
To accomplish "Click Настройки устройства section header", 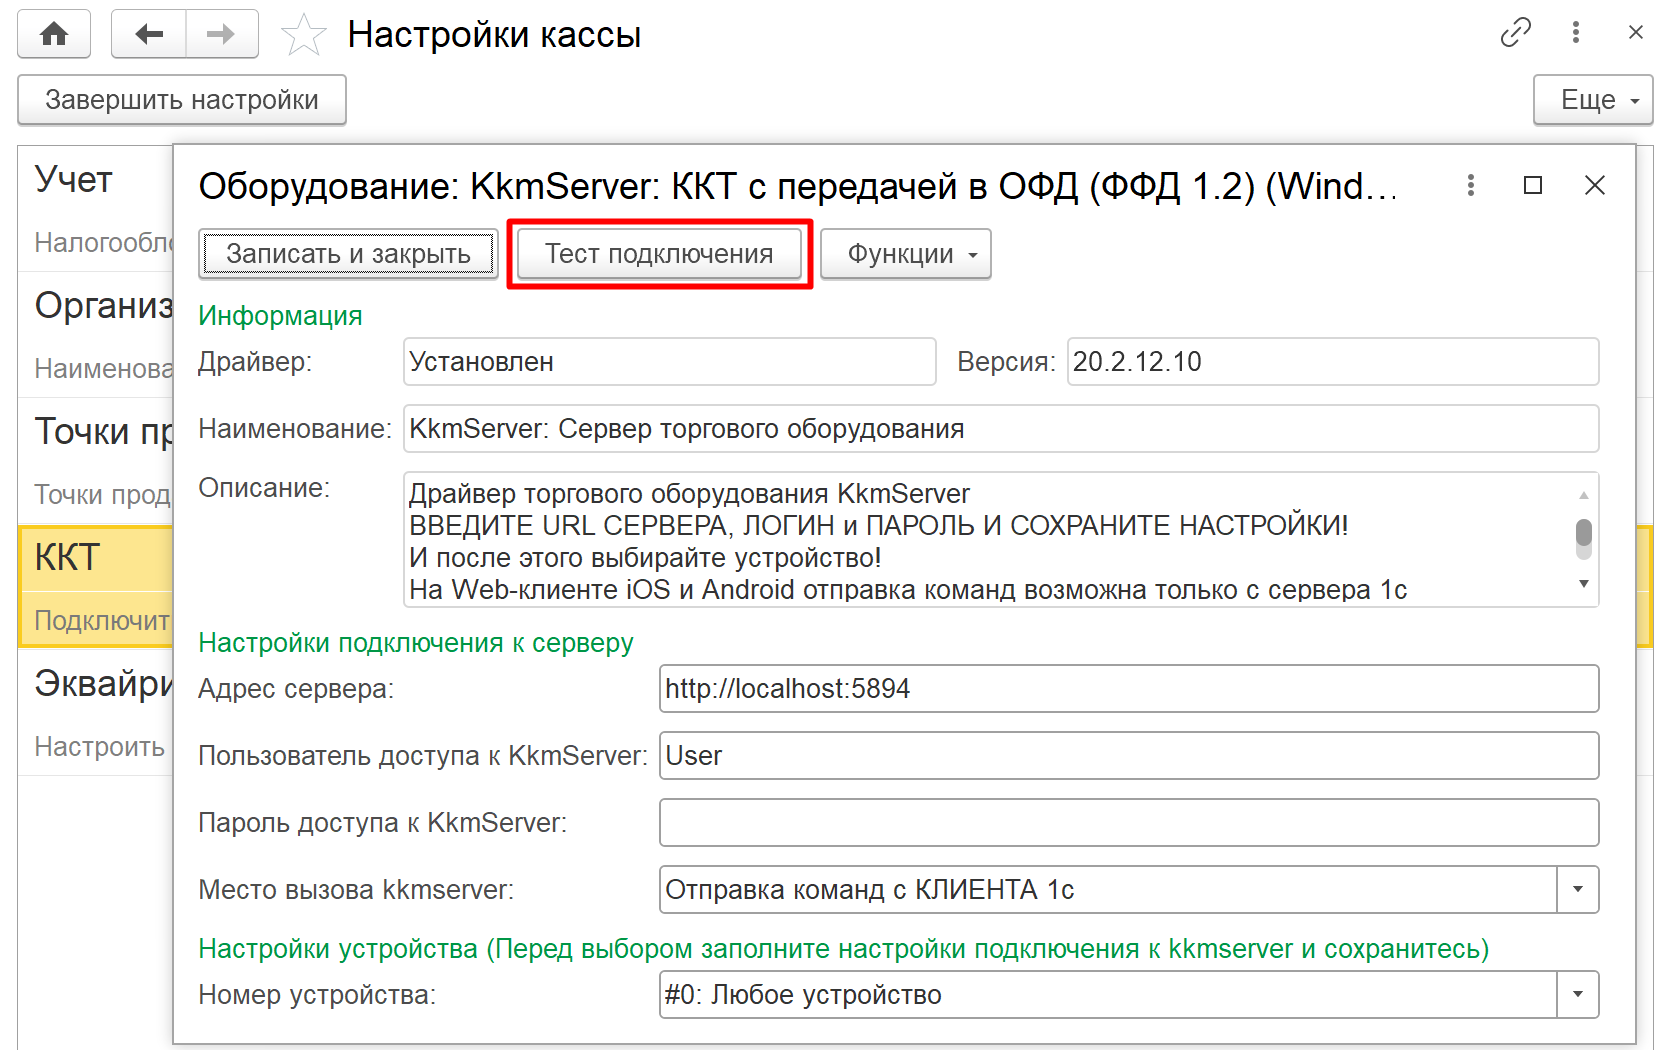I will pos(844,949).
